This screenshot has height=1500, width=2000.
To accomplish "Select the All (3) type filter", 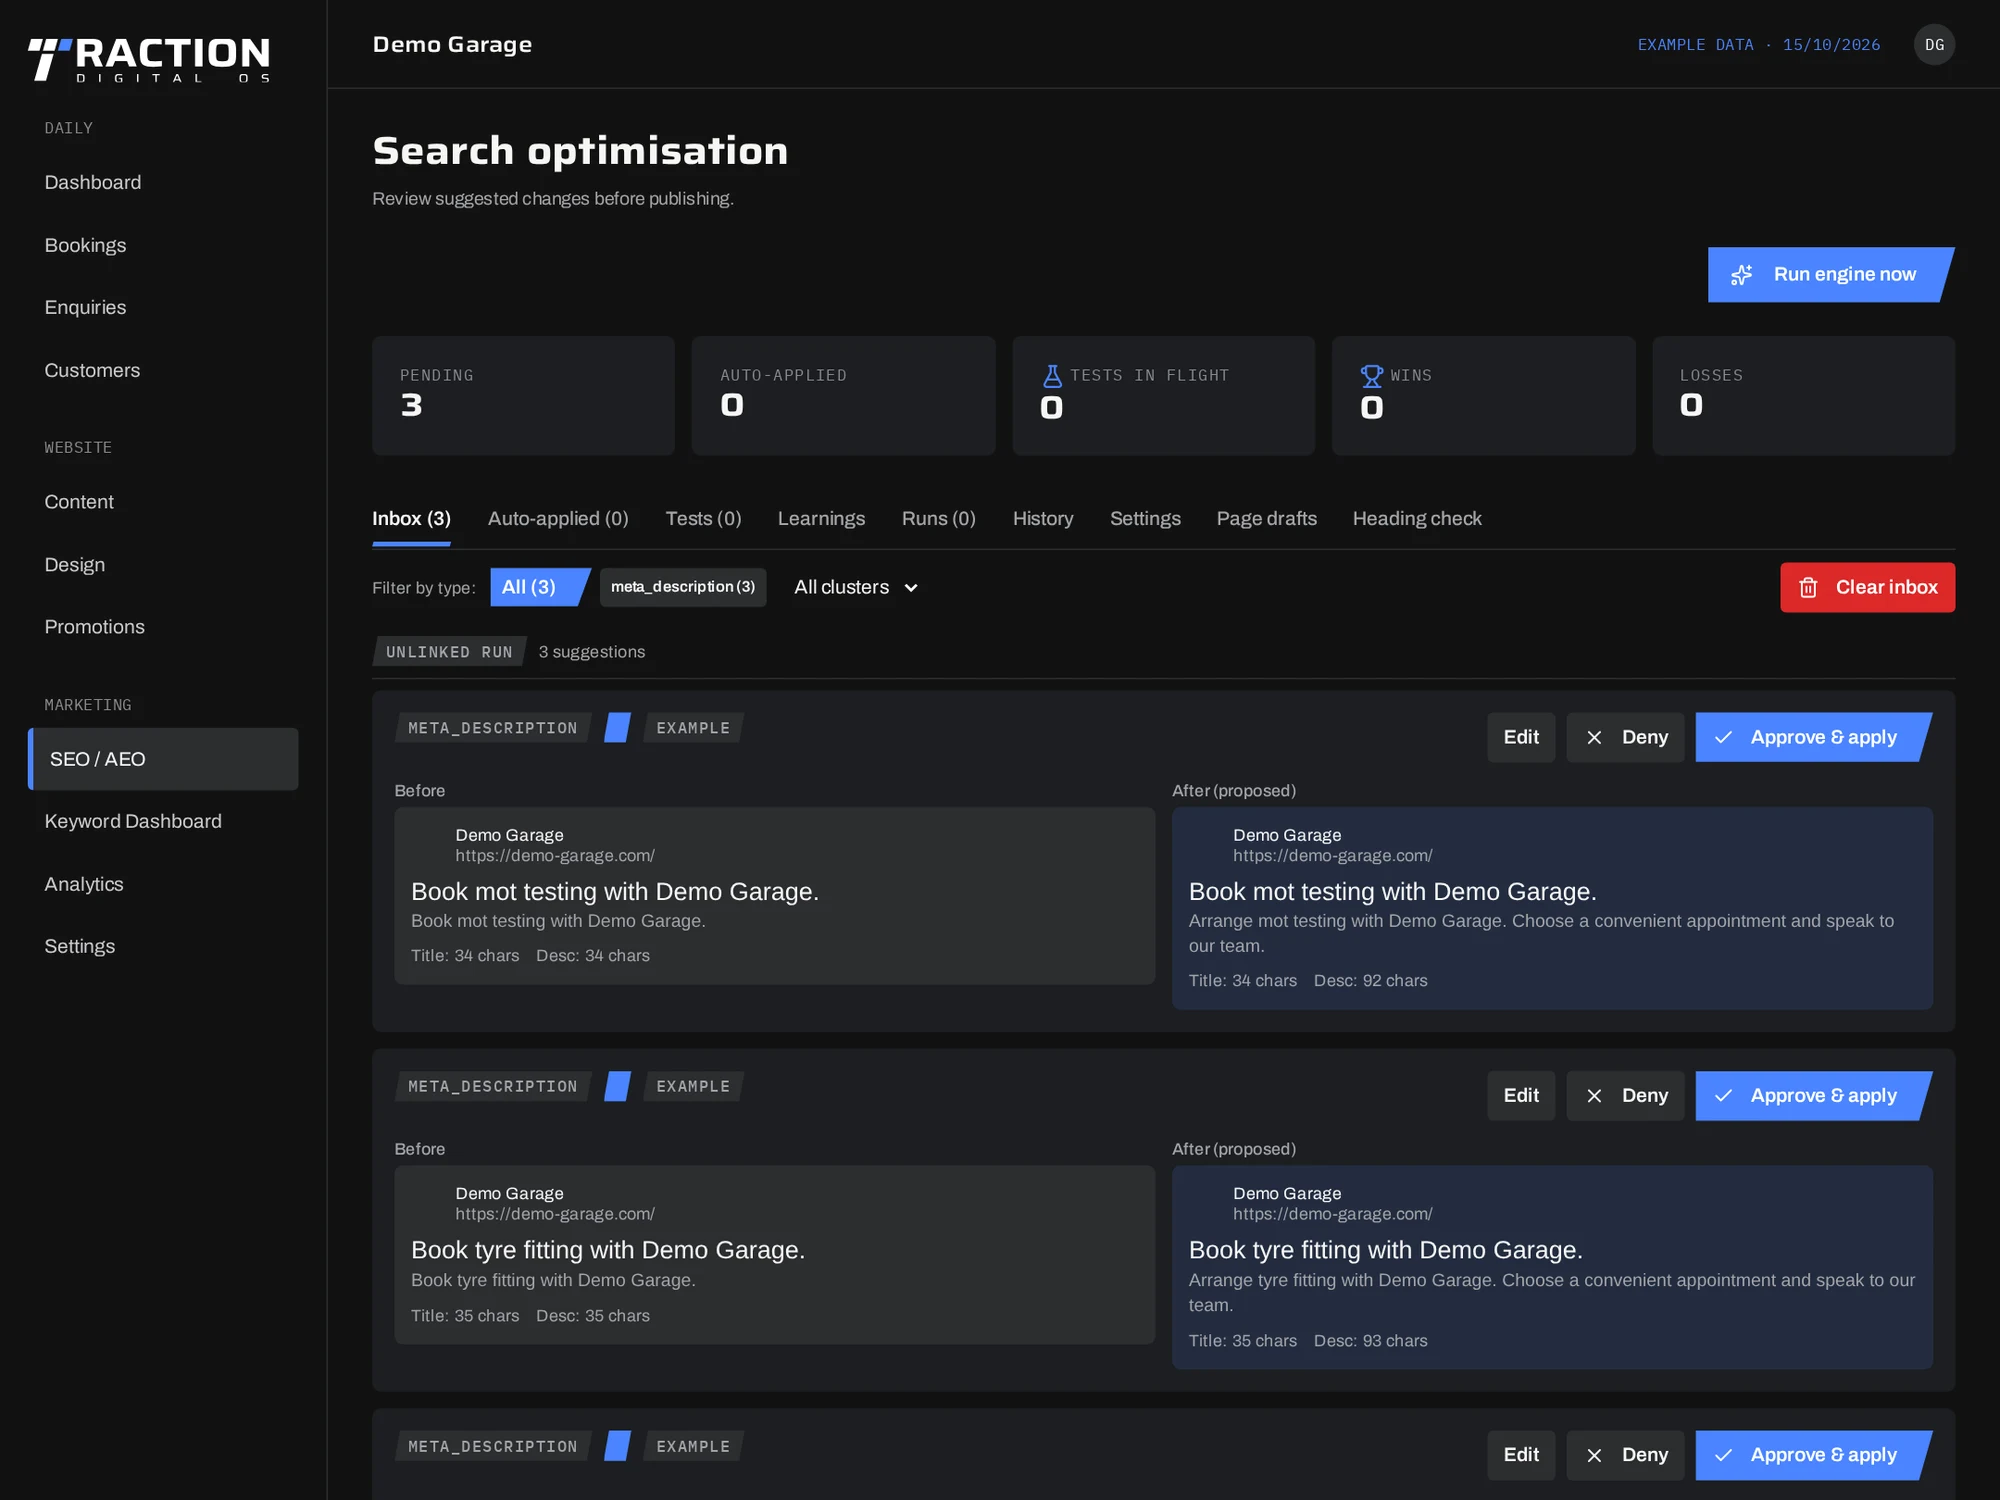I will 539,587.
